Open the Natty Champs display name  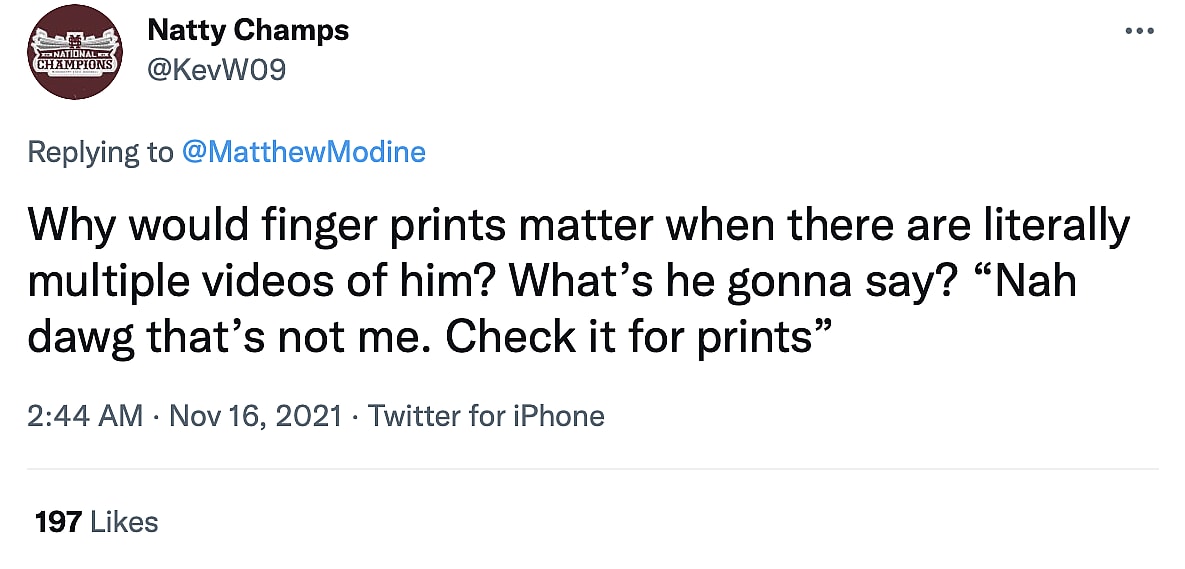click(248, 31)
